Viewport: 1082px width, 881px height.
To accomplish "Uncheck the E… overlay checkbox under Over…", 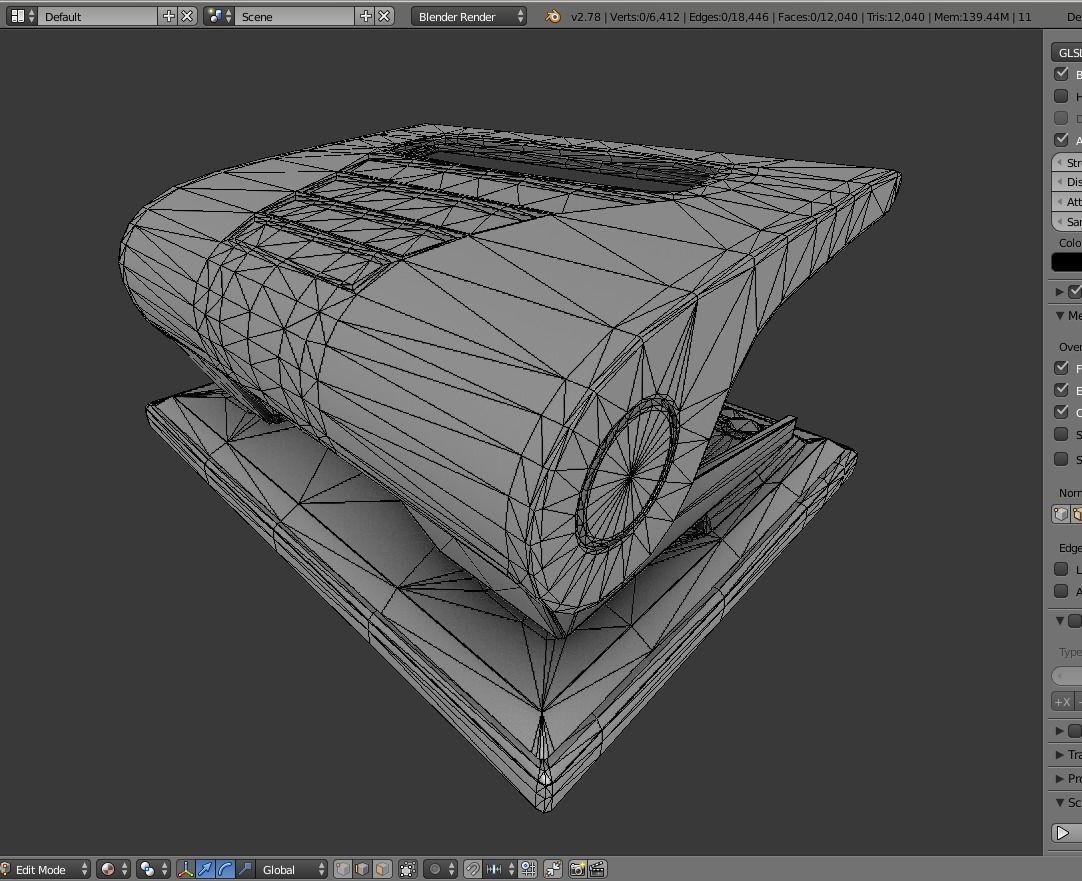I will [1061, 390].
